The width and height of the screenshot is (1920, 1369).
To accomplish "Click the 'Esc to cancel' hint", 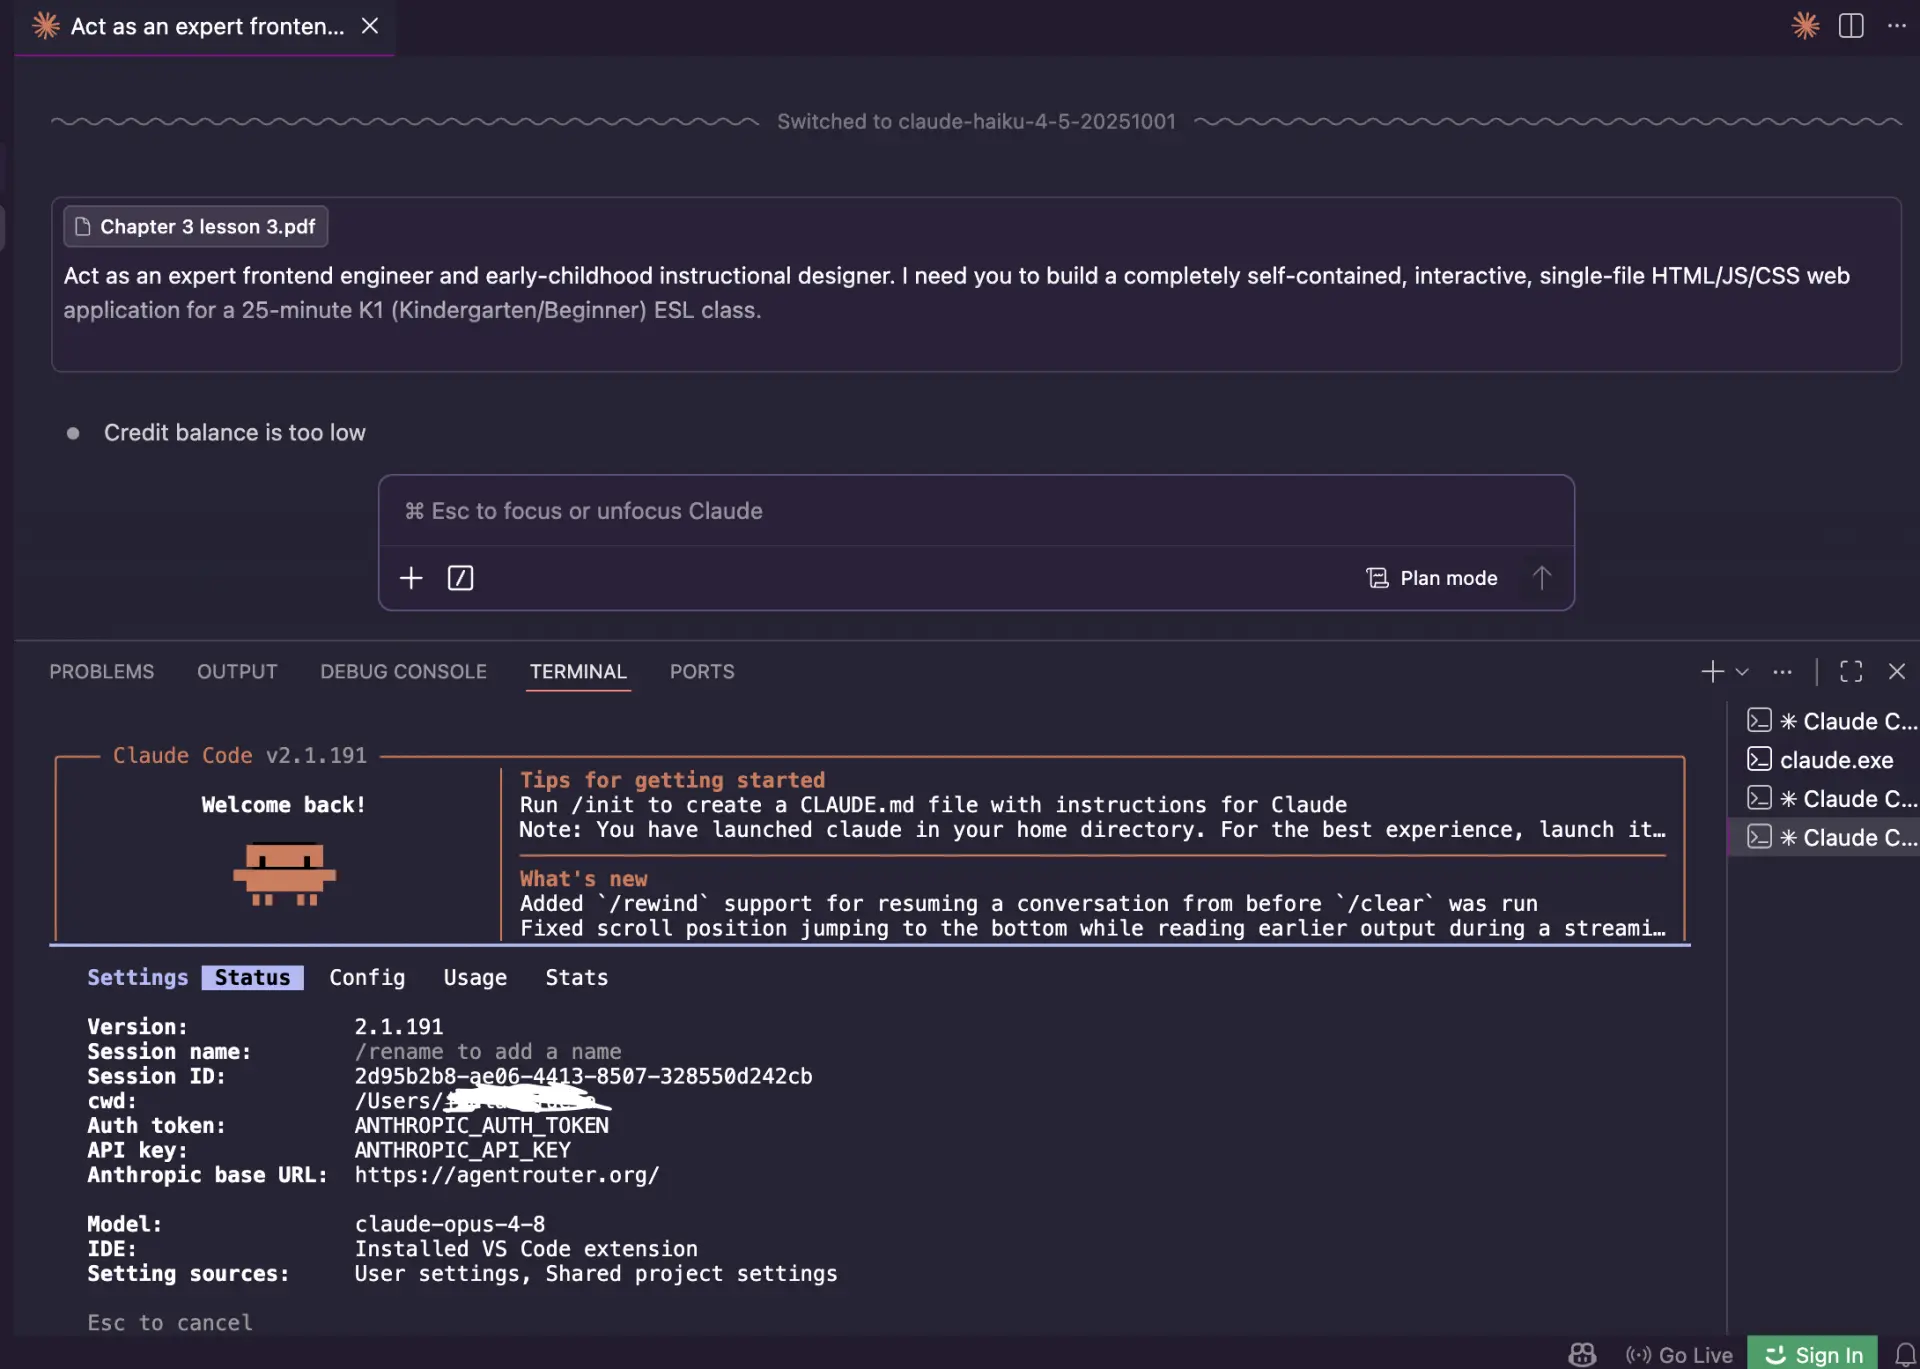I will [170, 1323].
